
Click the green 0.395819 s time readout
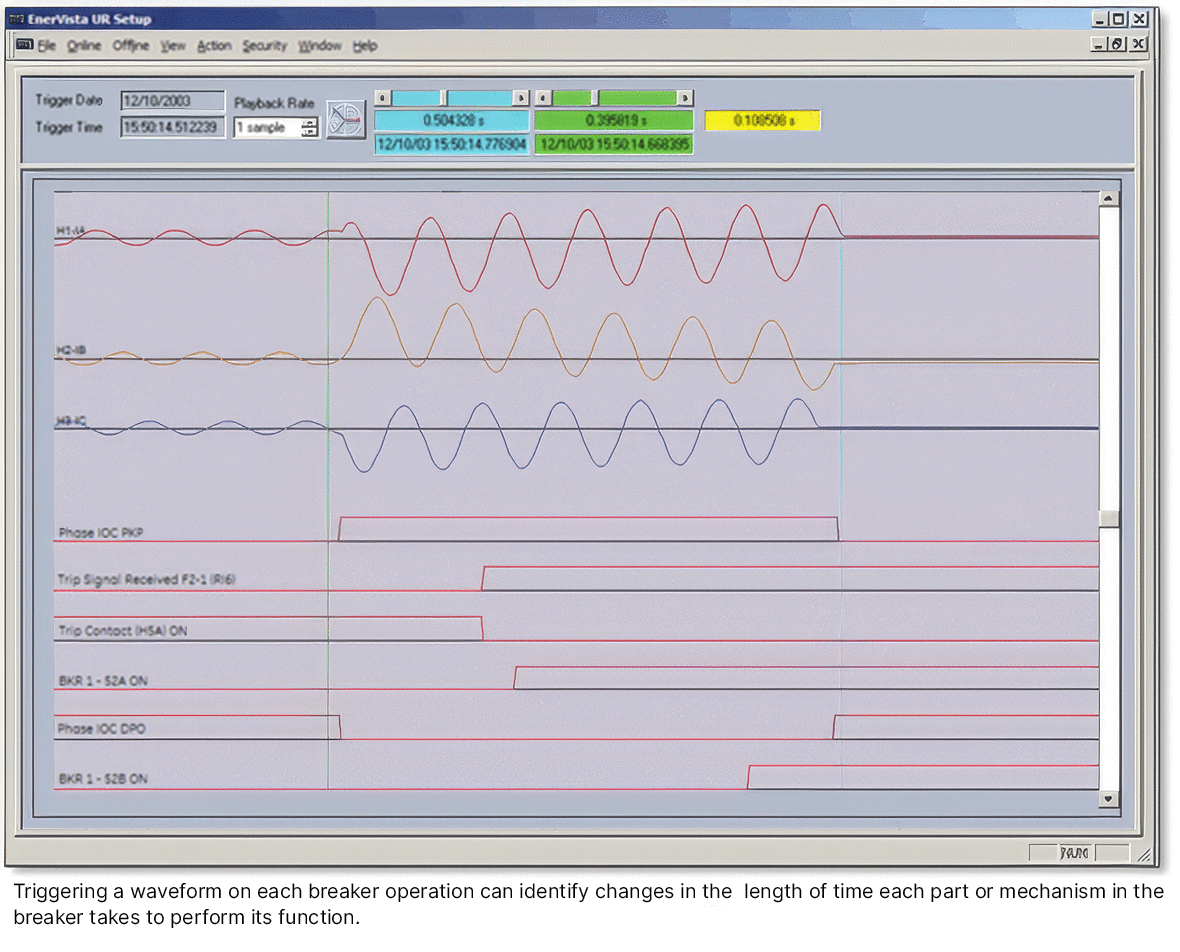pyautogui.click(x=613, y=120)
